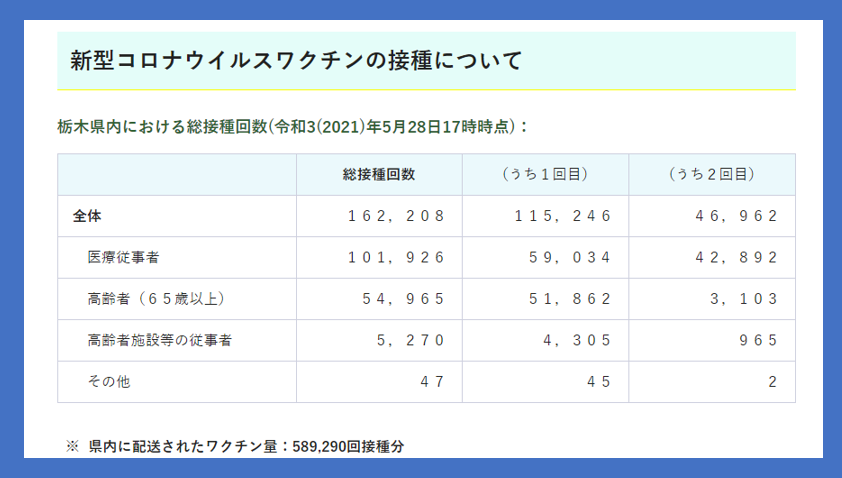Select the 高齢者 total cell 54,965
The image size is (842, 478).
pyautogui.click(x=403, y=298)
